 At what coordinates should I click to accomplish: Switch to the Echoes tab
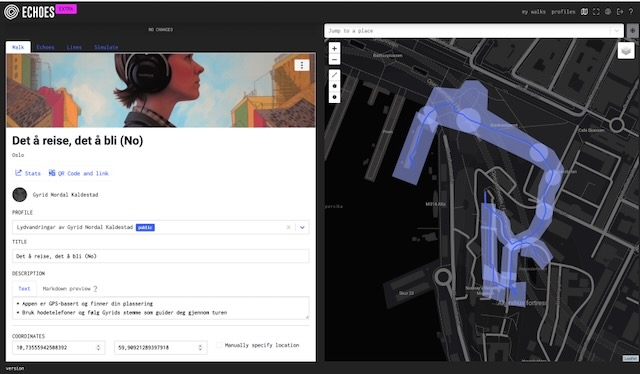pos(45,47)
